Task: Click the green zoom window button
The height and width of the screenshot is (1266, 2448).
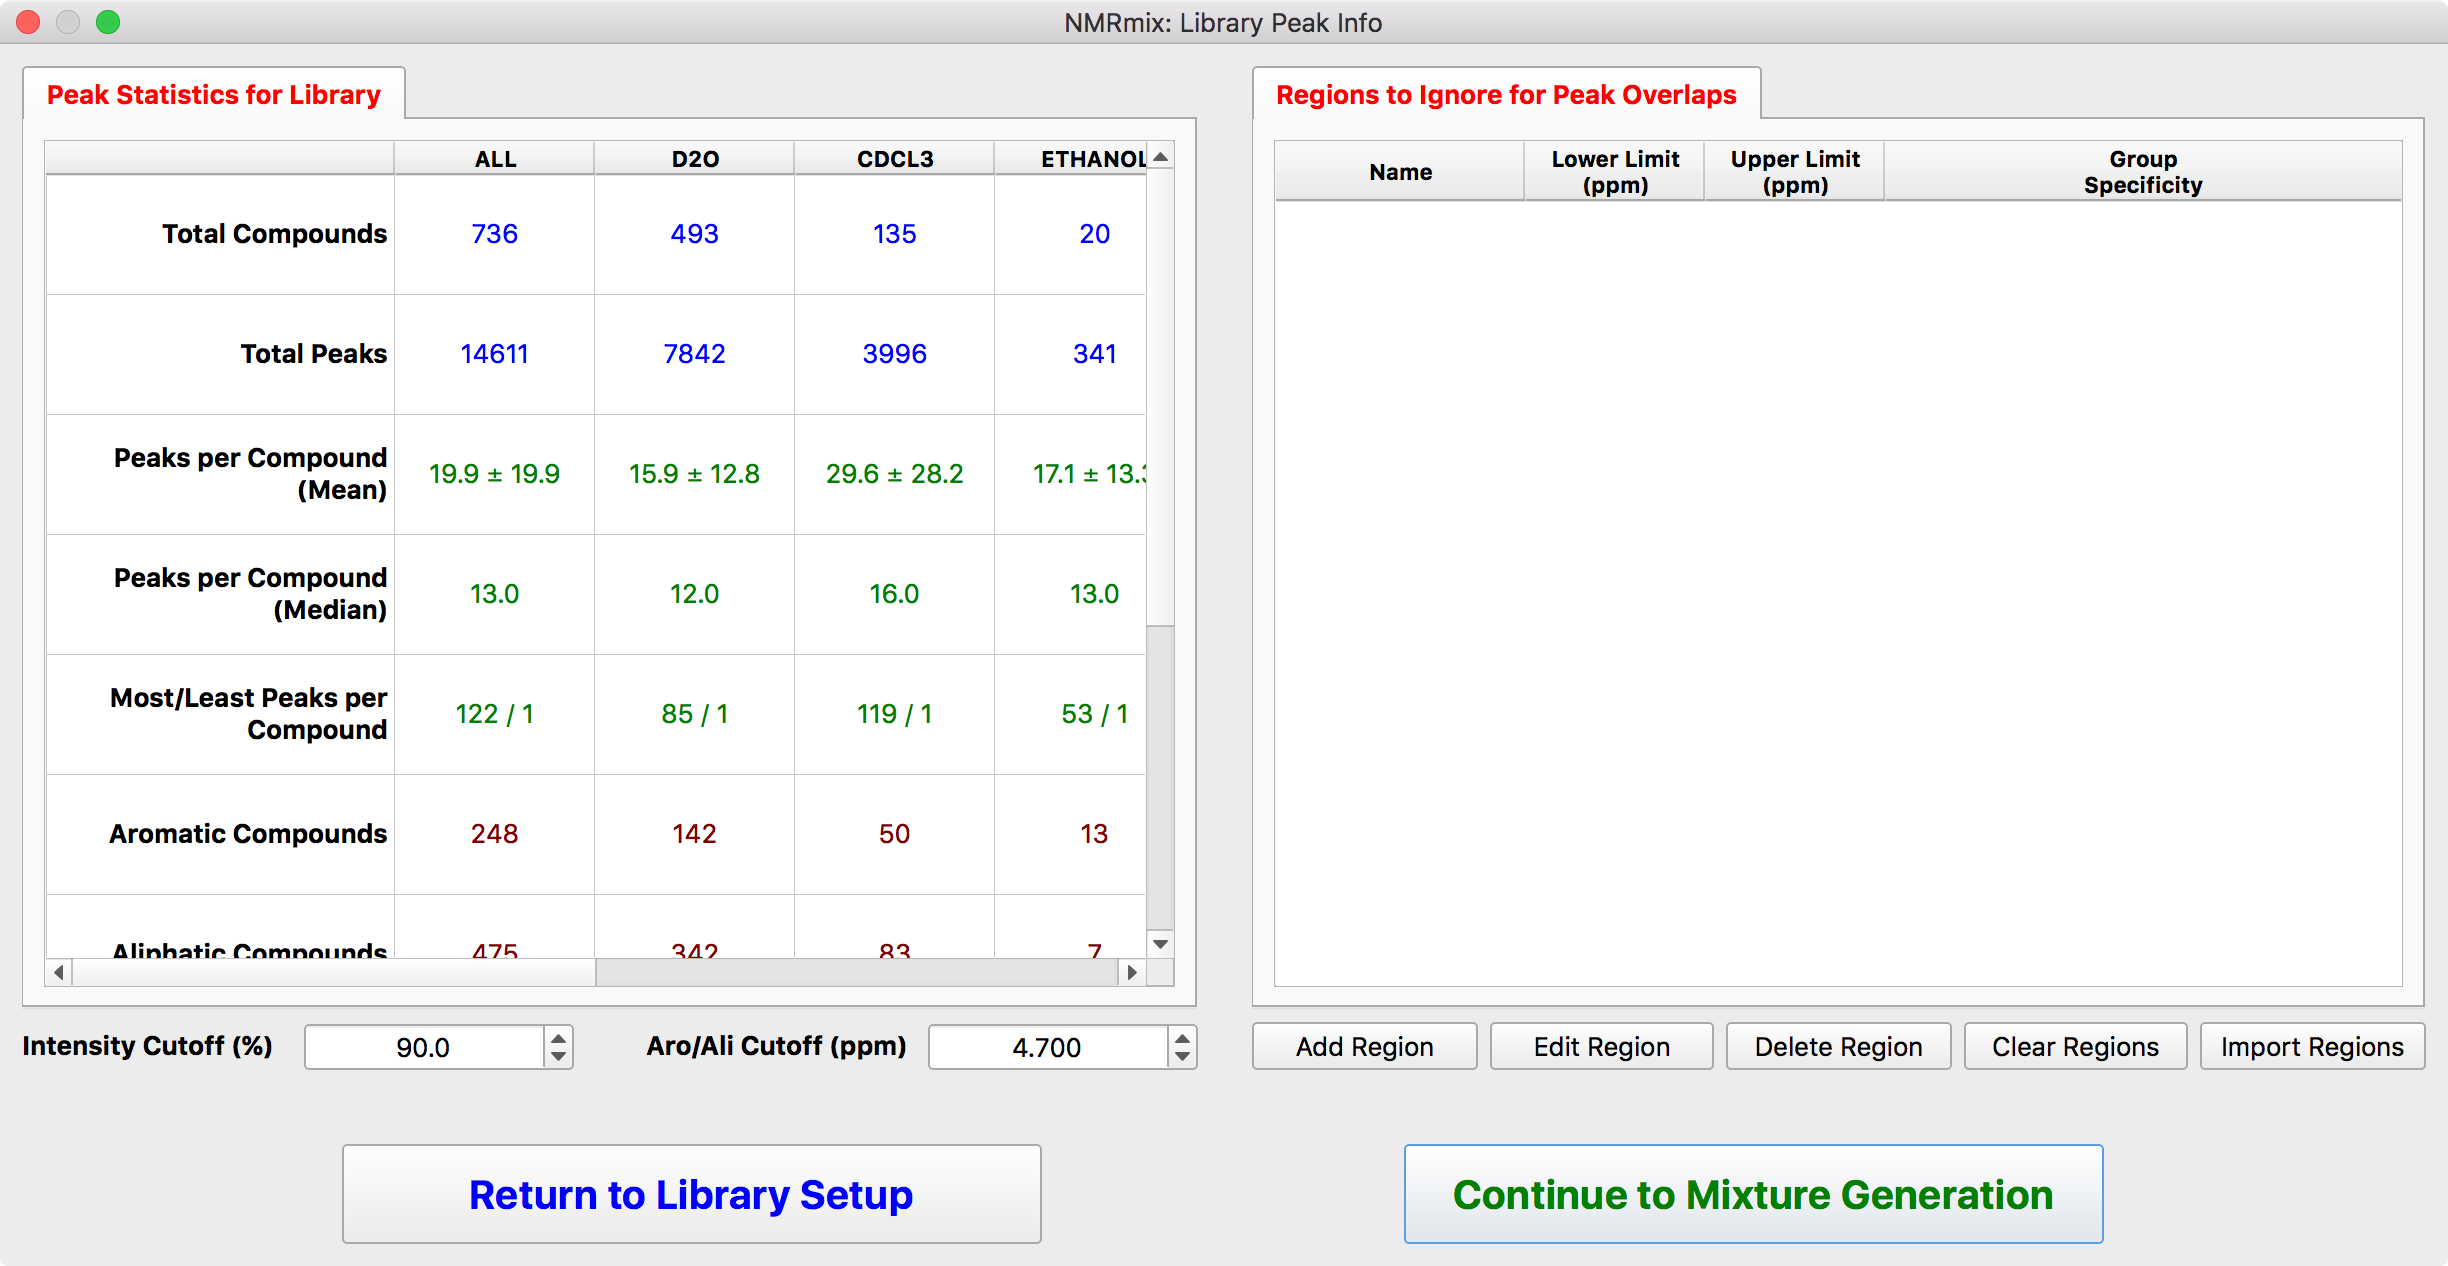Action: (x=108, y=22)
